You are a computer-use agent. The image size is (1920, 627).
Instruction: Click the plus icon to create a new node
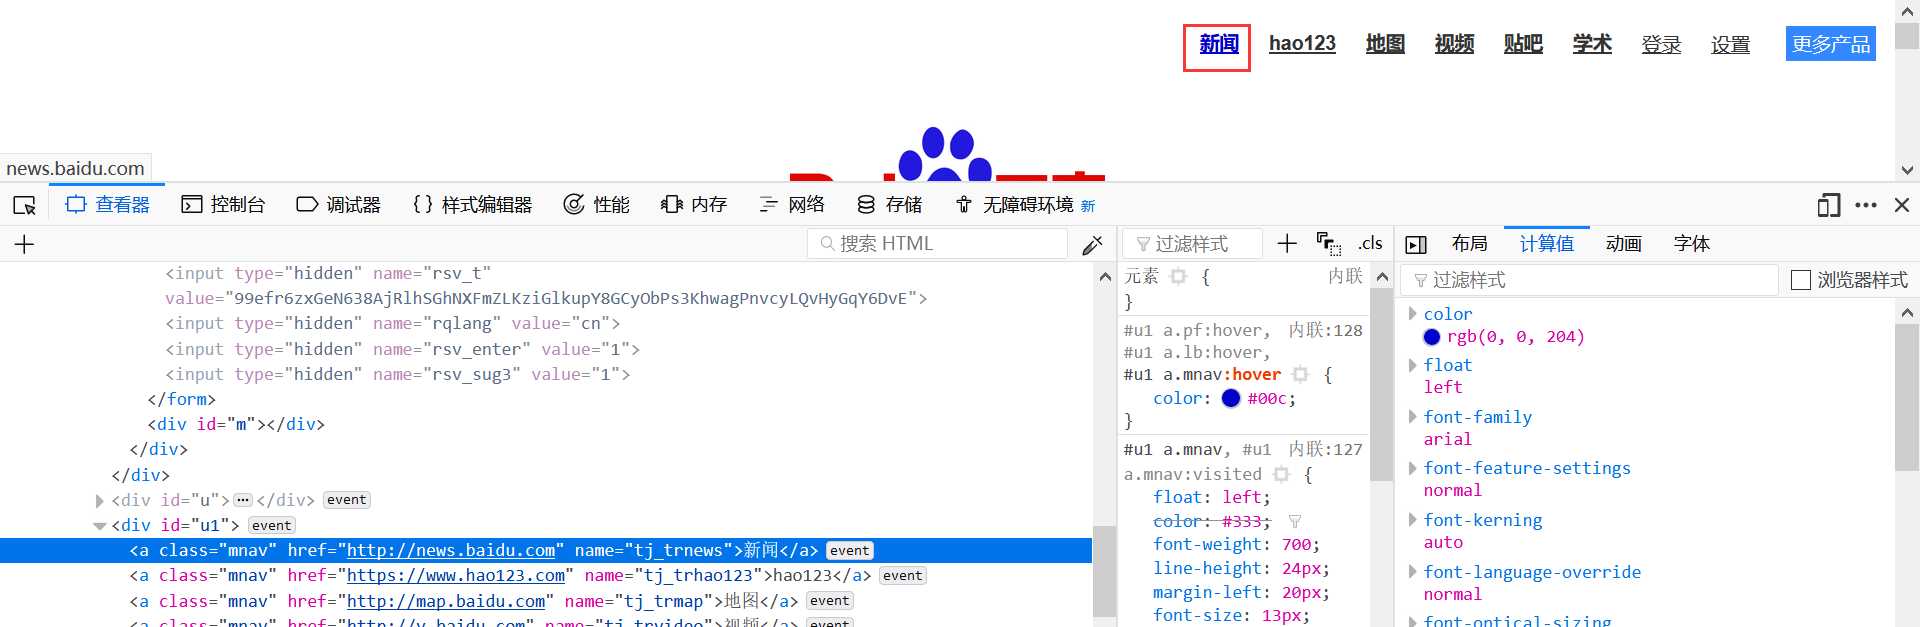tap(25, 244)
